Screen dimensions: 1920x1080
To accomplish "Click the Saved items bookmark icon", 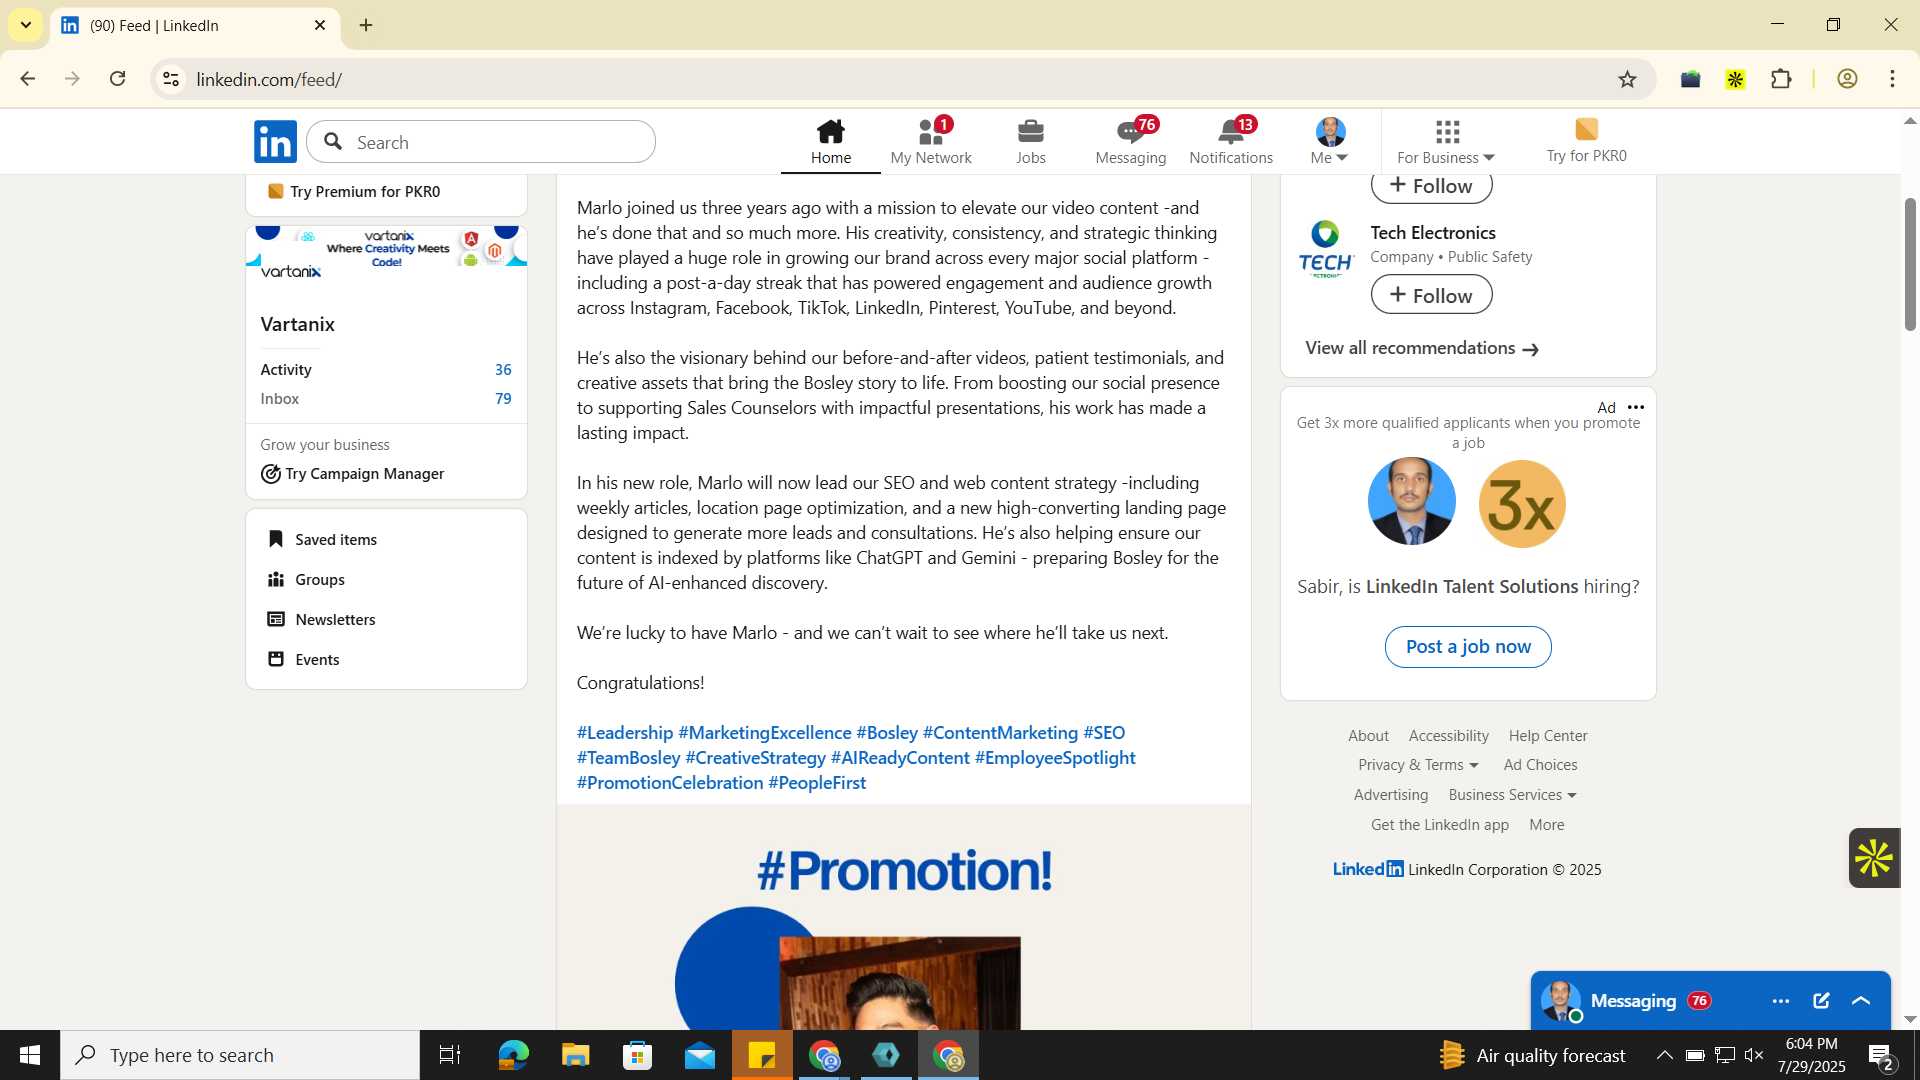I will (276, 539).
